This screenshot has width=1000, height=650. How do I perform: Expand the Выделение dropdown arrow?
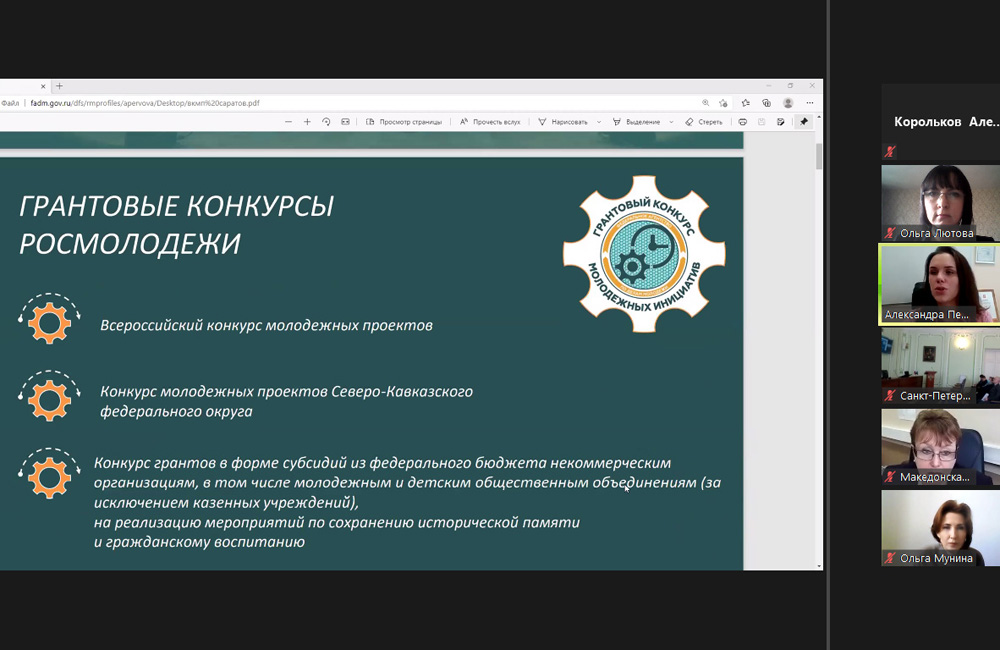pyautogui.click(x=672, y=122)
